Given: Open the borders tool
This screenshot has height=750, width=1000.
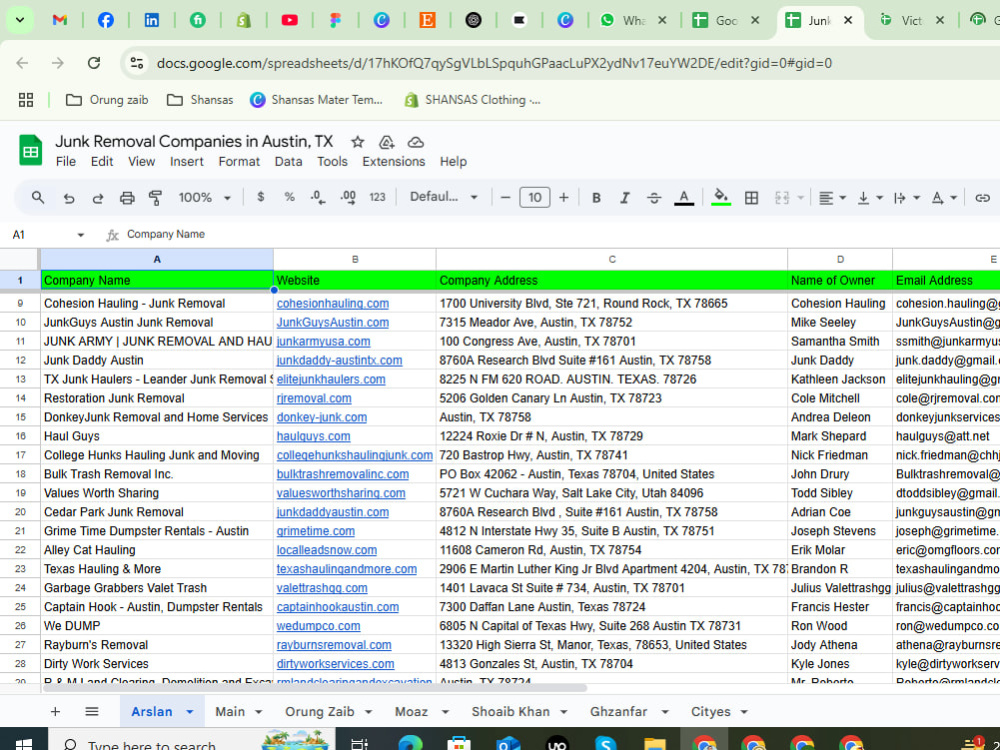Looking at the screenshot, I should coord(751,198).
